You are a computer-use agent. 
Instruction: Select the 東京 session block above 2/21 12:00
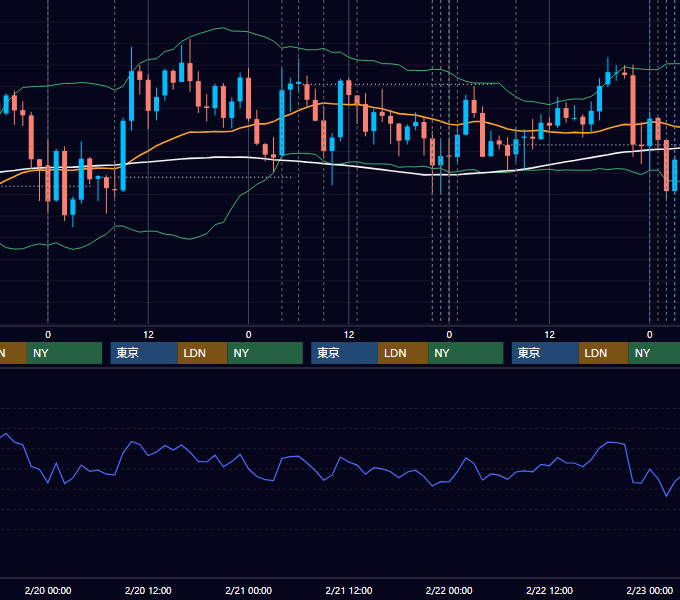click(x=345, y=353)
